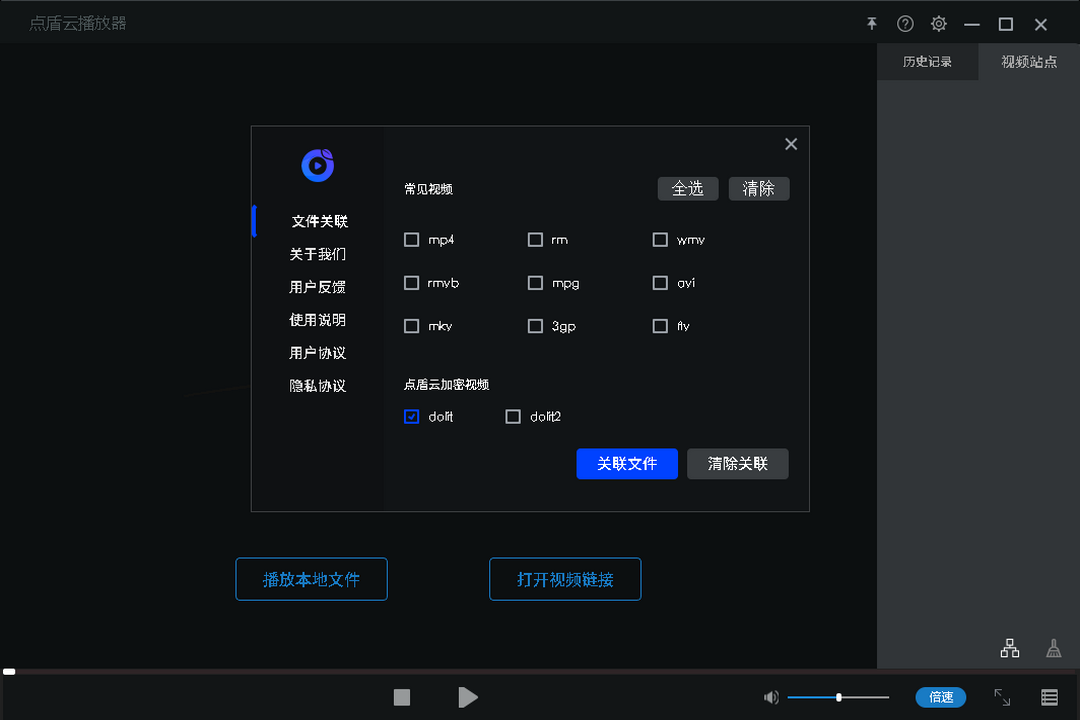Switch to the 历史记录 tab
This screenshot has height=720, width=1080.
point(927,61)
